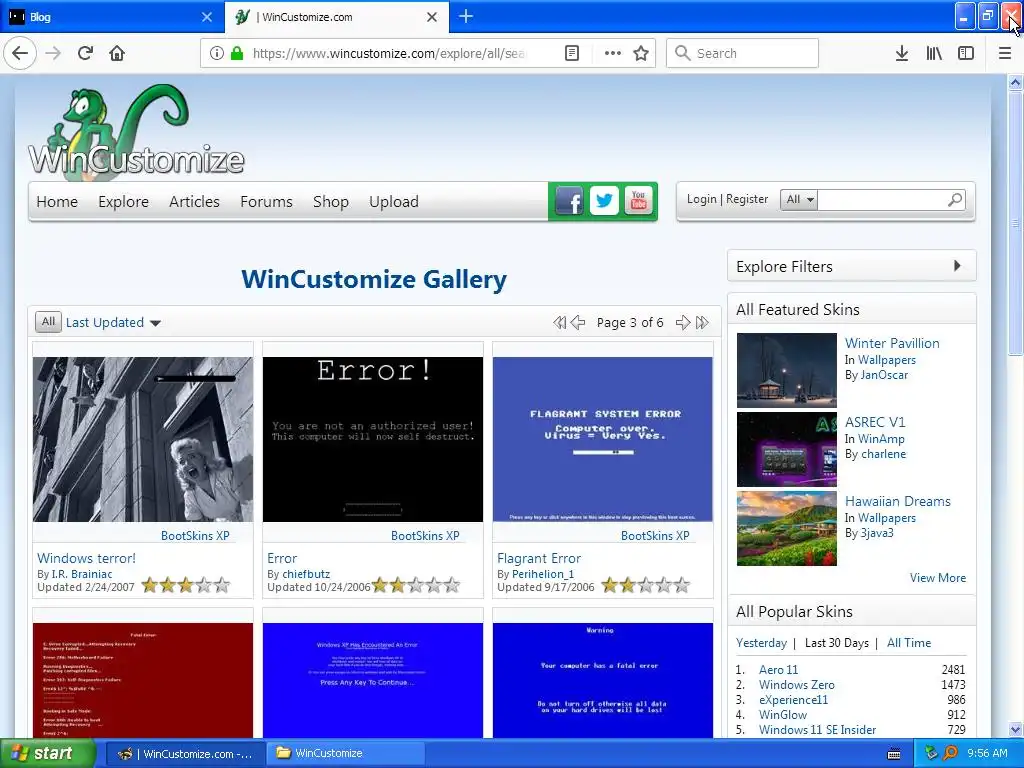Select the Last 30 Days filter
1024x768 pixels.
coord(837,643)
